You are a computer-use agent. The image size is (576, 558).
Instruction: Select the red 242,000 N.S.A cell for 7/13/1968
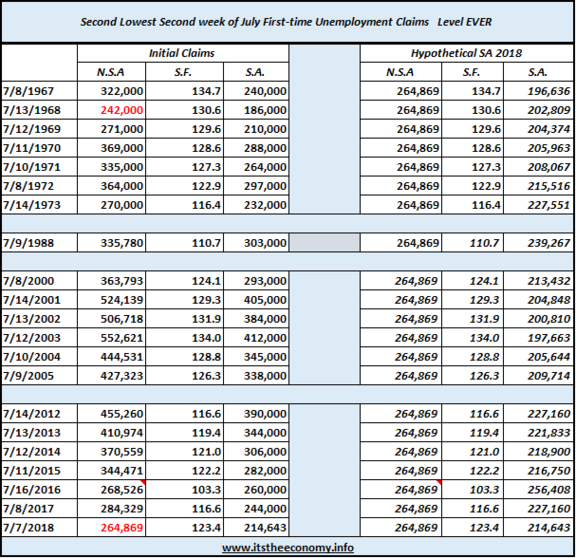pyautogui.click(x=111, y=110)
